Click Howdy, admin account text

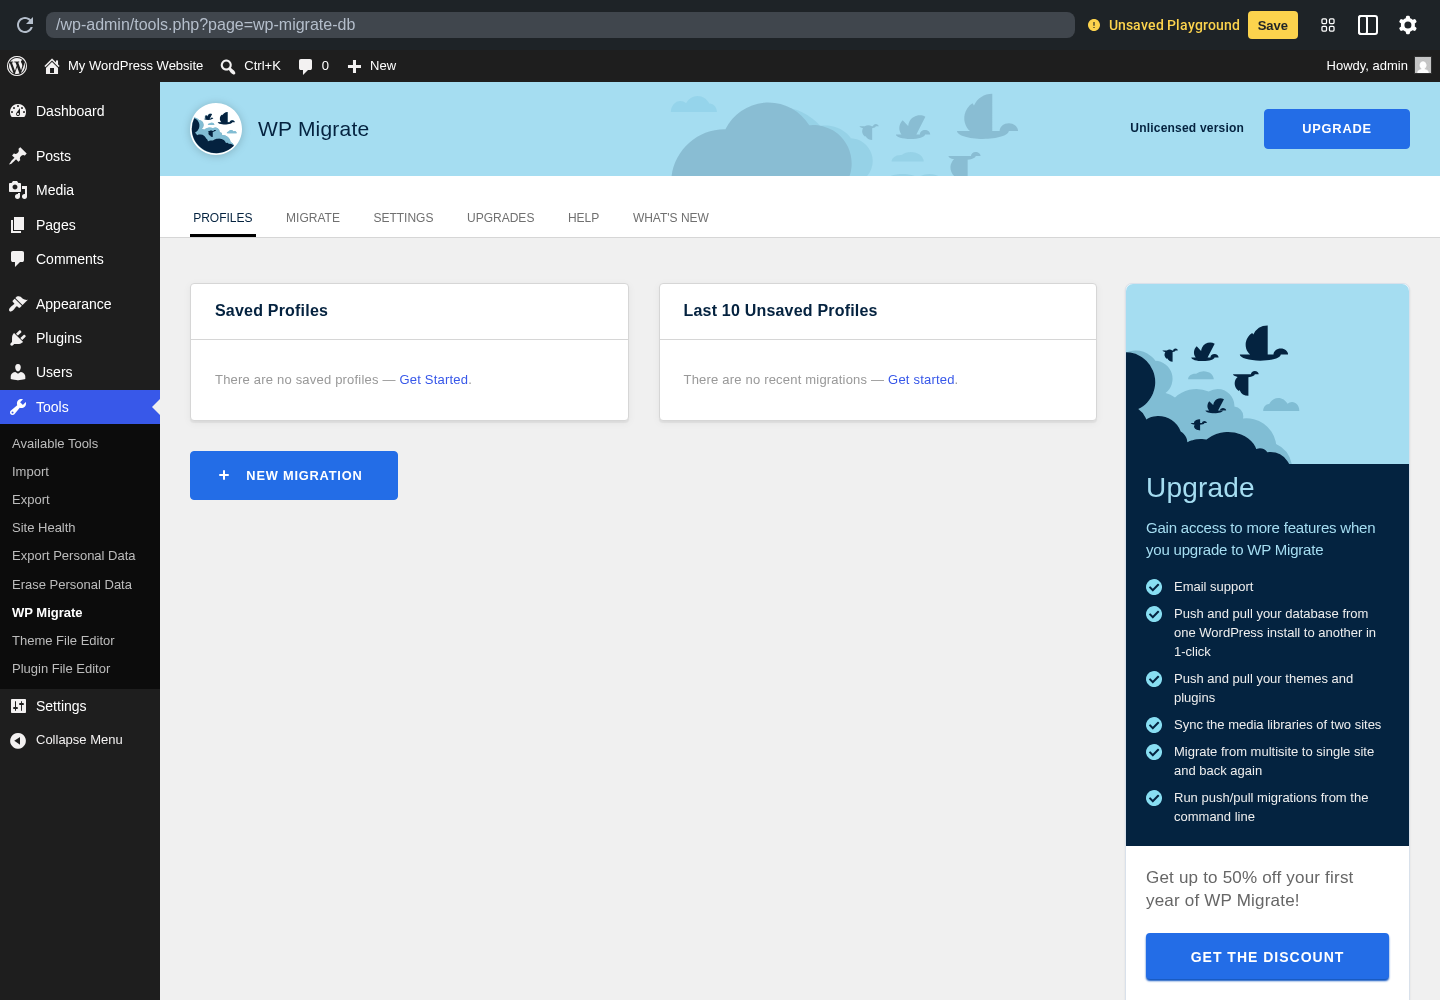(x=1367, y=66)
